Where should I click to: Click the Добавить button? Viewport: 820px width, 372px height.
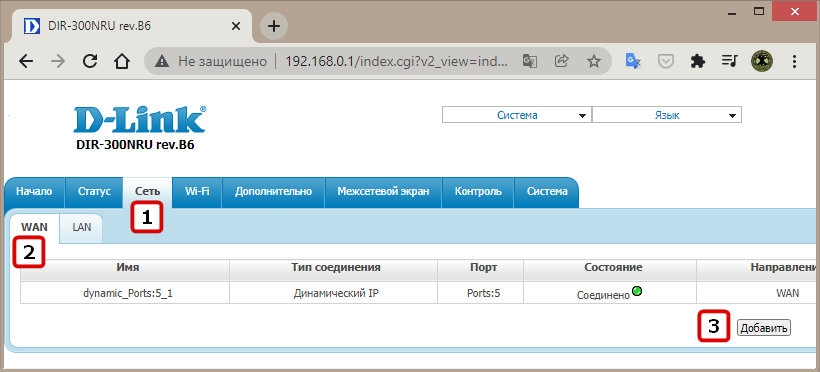(x=764, y=329)
